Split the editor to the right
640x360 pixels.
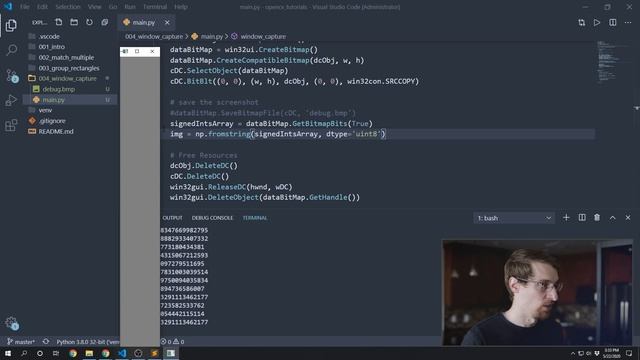[613, 22]
